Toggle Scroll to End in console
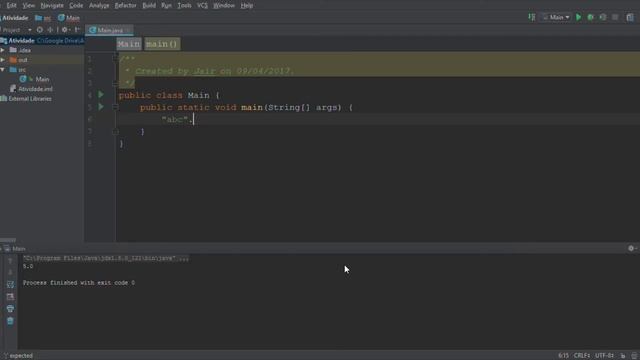Image resolution: width=640 pixels, height=360 pixels. 10,296
